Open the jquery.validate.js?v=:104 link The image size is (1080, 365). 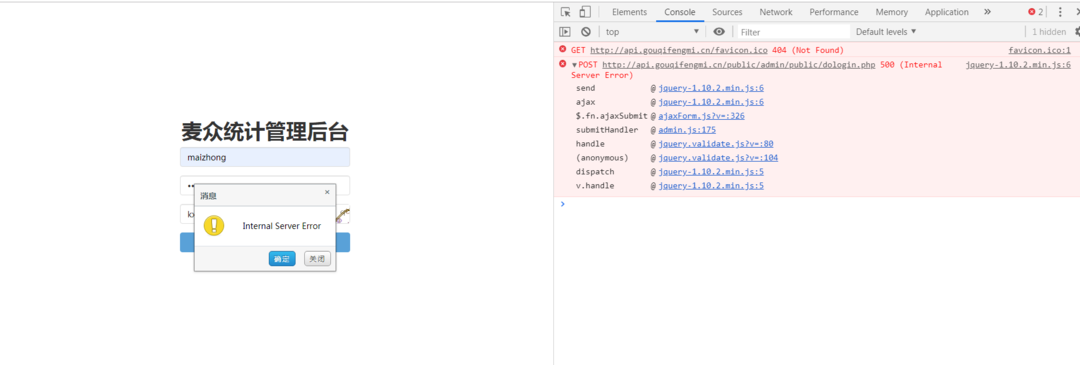pos(718,158)
